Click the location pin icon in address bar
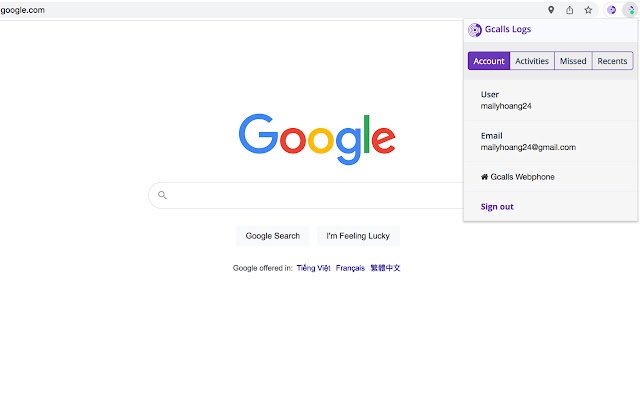 tap(551, 10)
